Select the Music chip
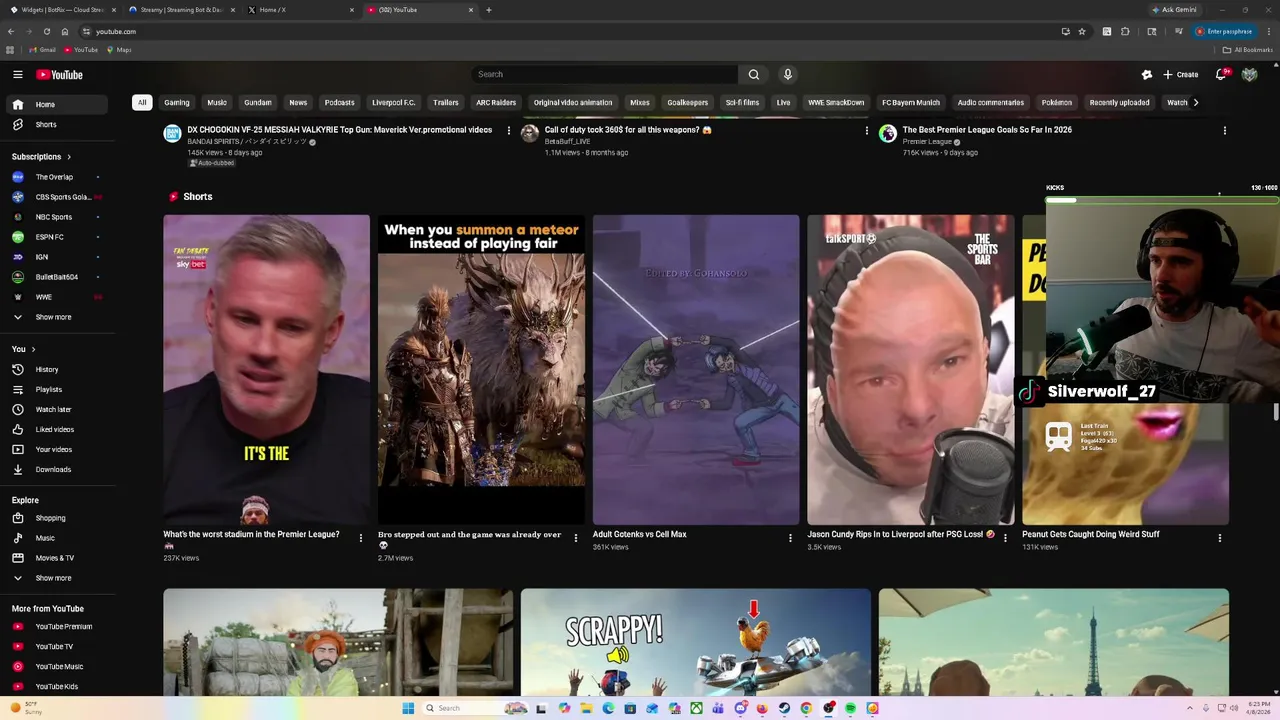Screen dimensions: 1280x720 217,102
